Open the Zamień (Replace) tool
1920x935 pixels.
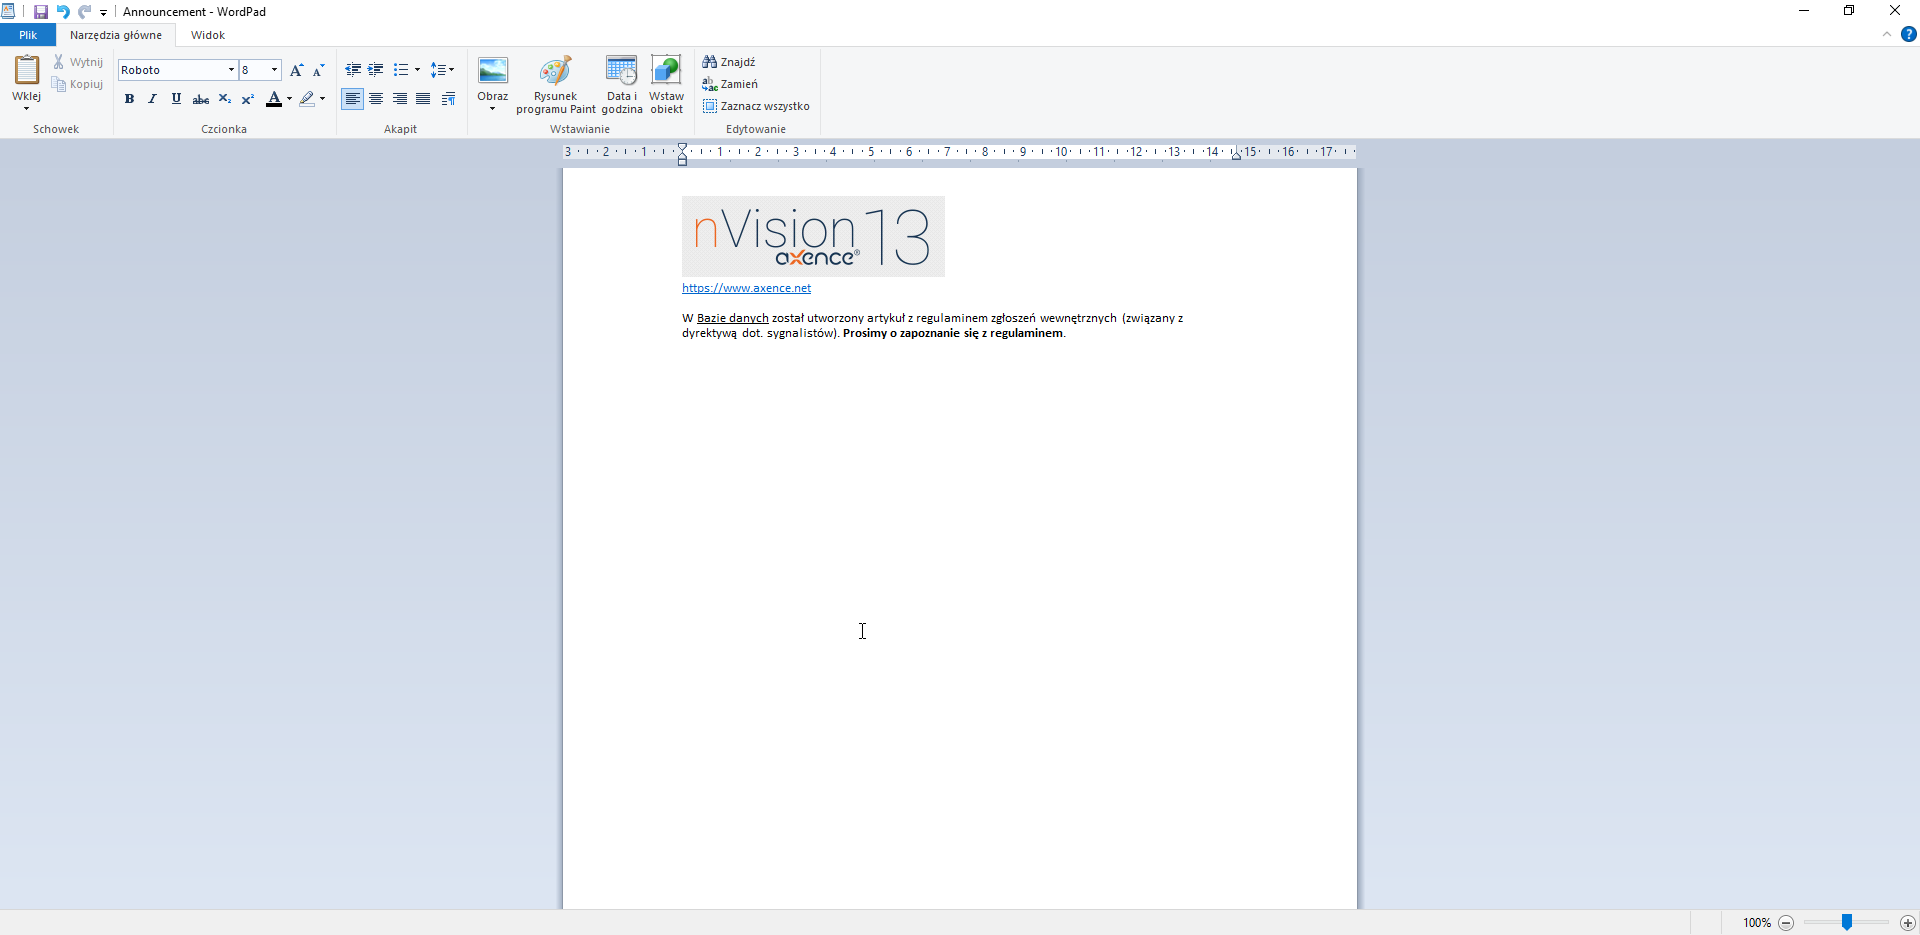pos(732,84)
